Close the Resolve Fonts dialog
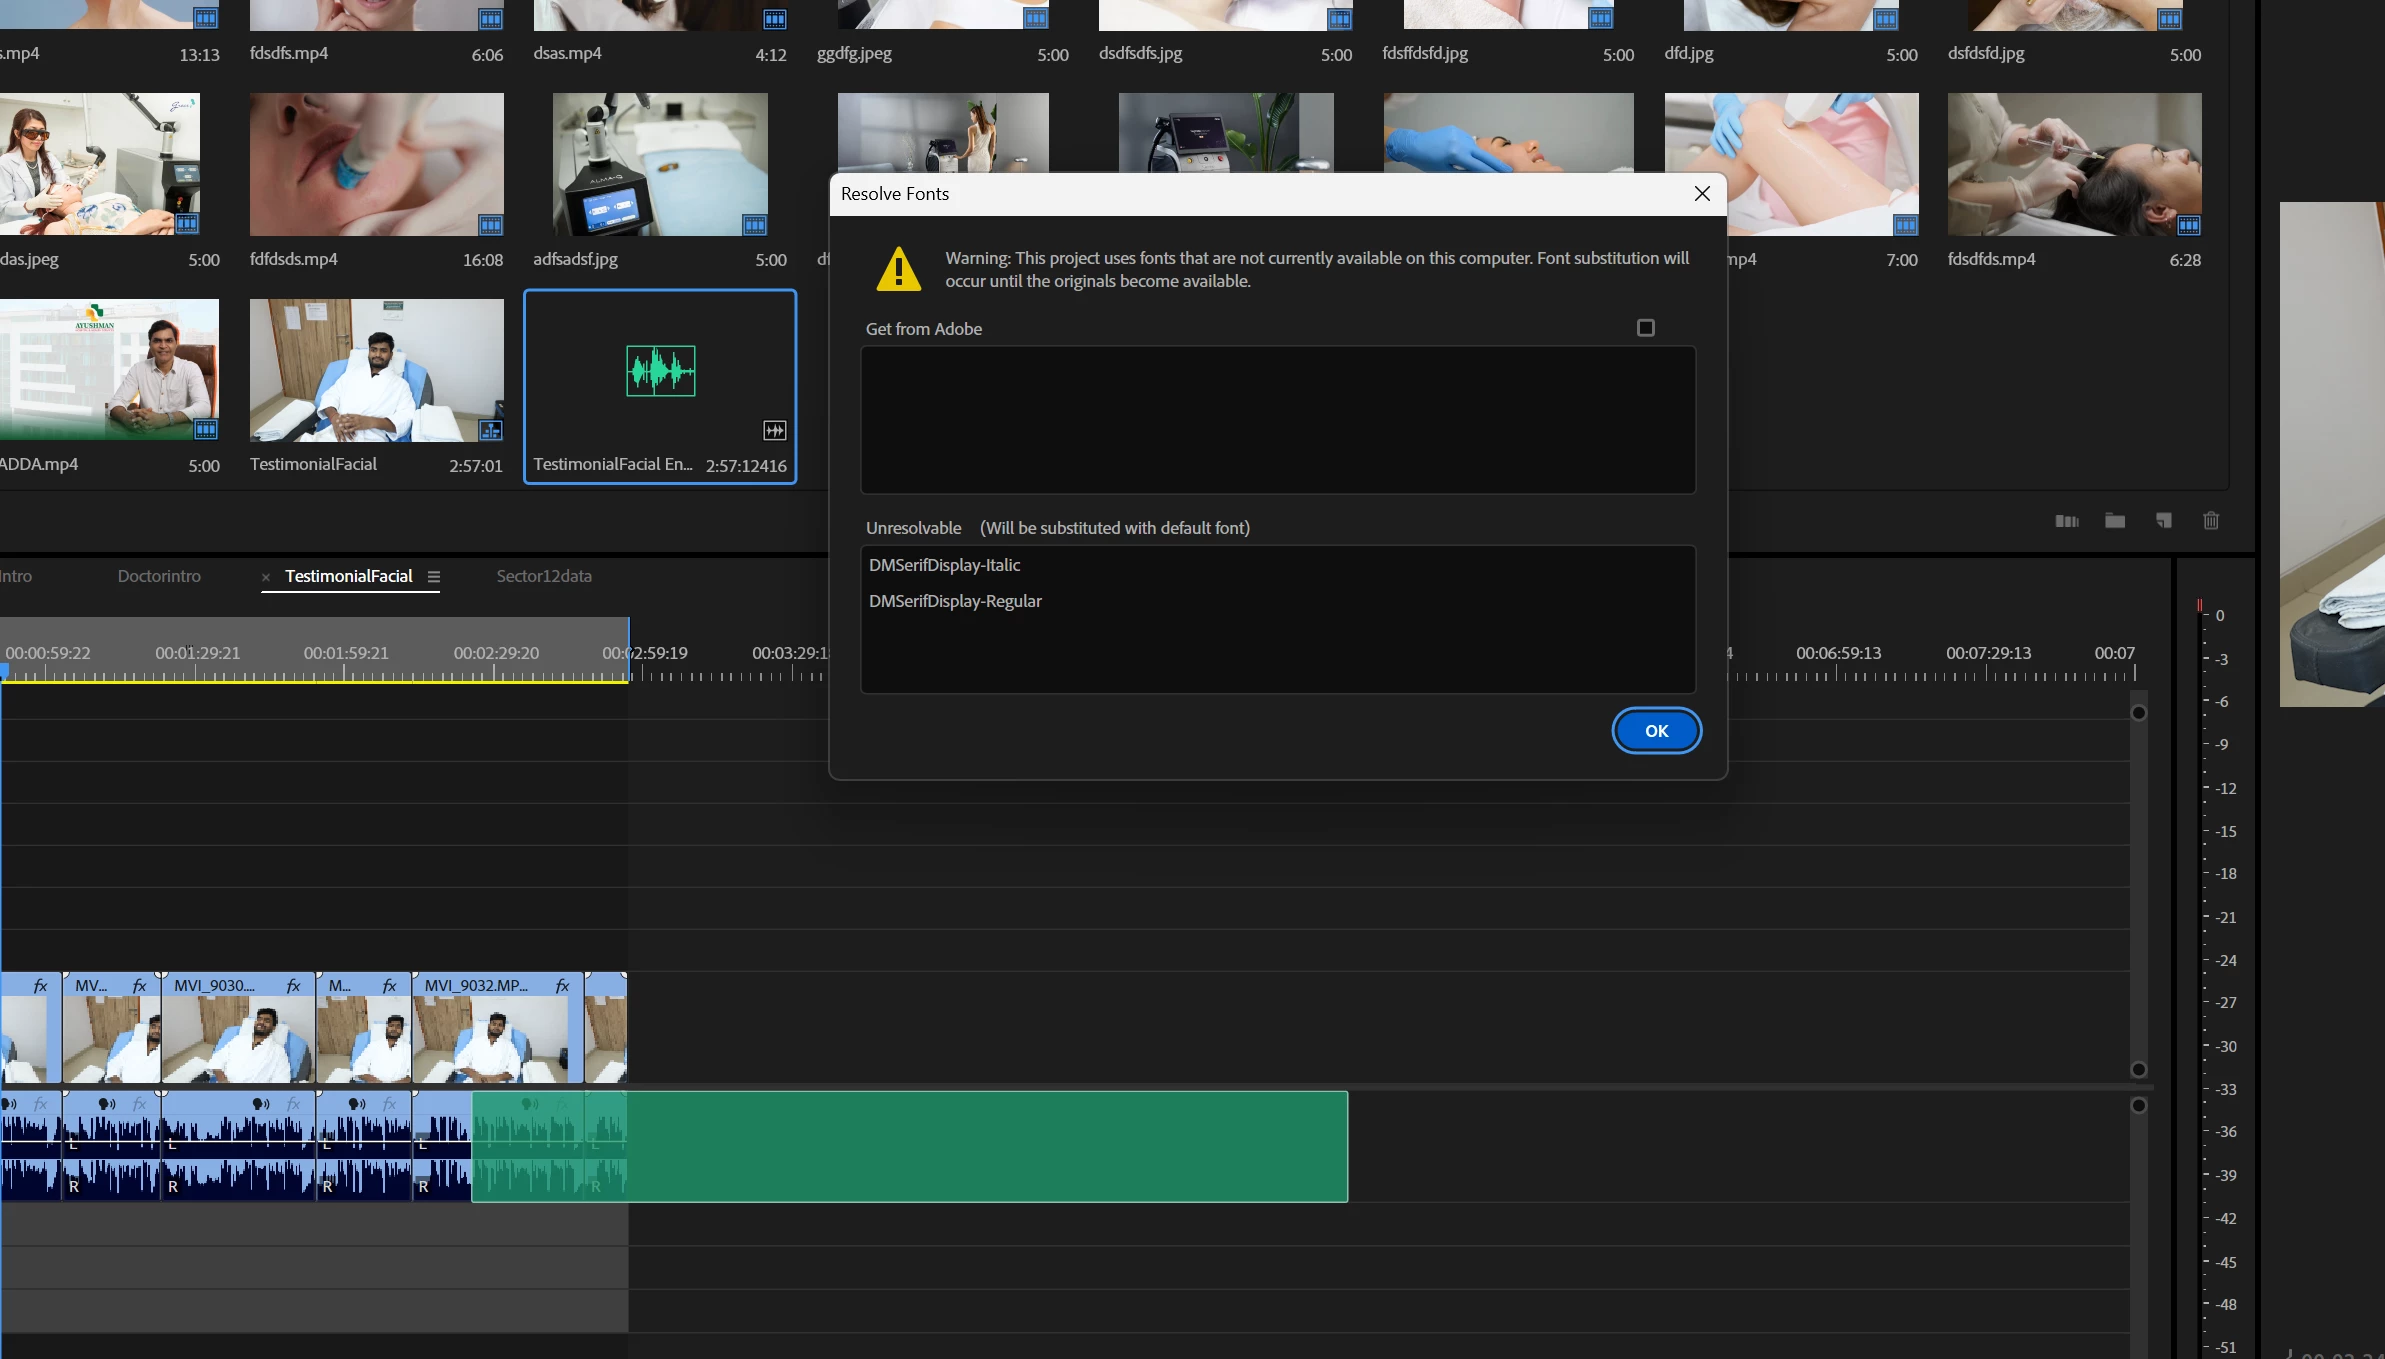 [1702, 194]
